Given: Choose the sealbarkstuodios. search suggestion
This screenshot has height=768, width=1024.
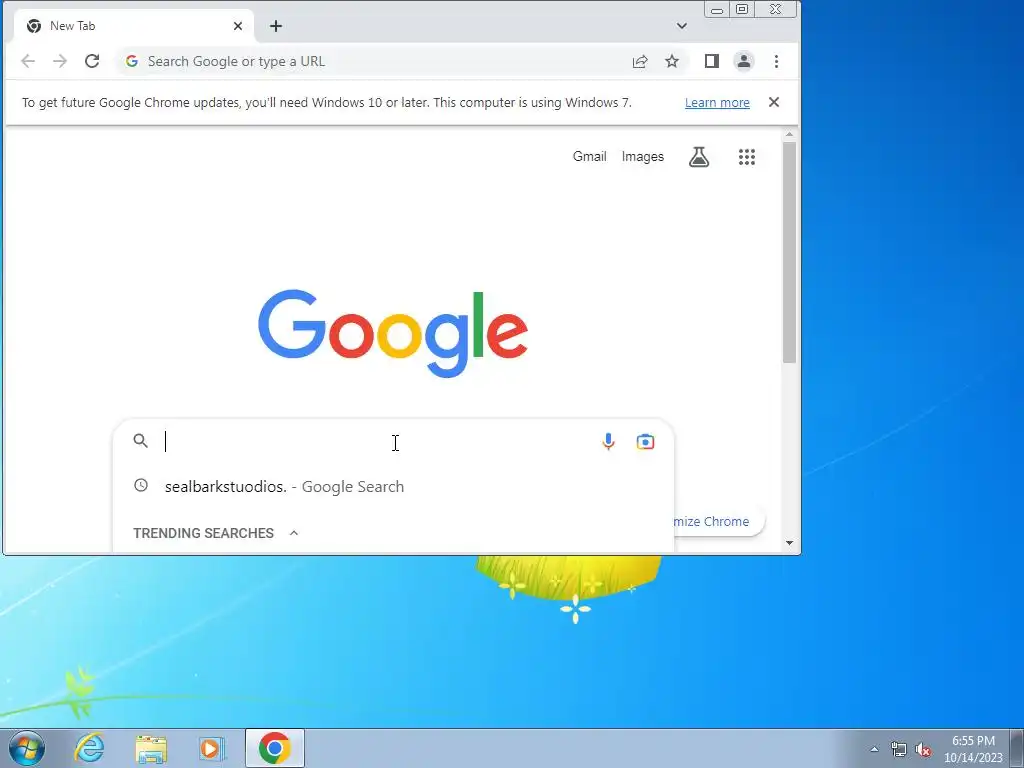Looking at the screenshot, I should 393,487.
